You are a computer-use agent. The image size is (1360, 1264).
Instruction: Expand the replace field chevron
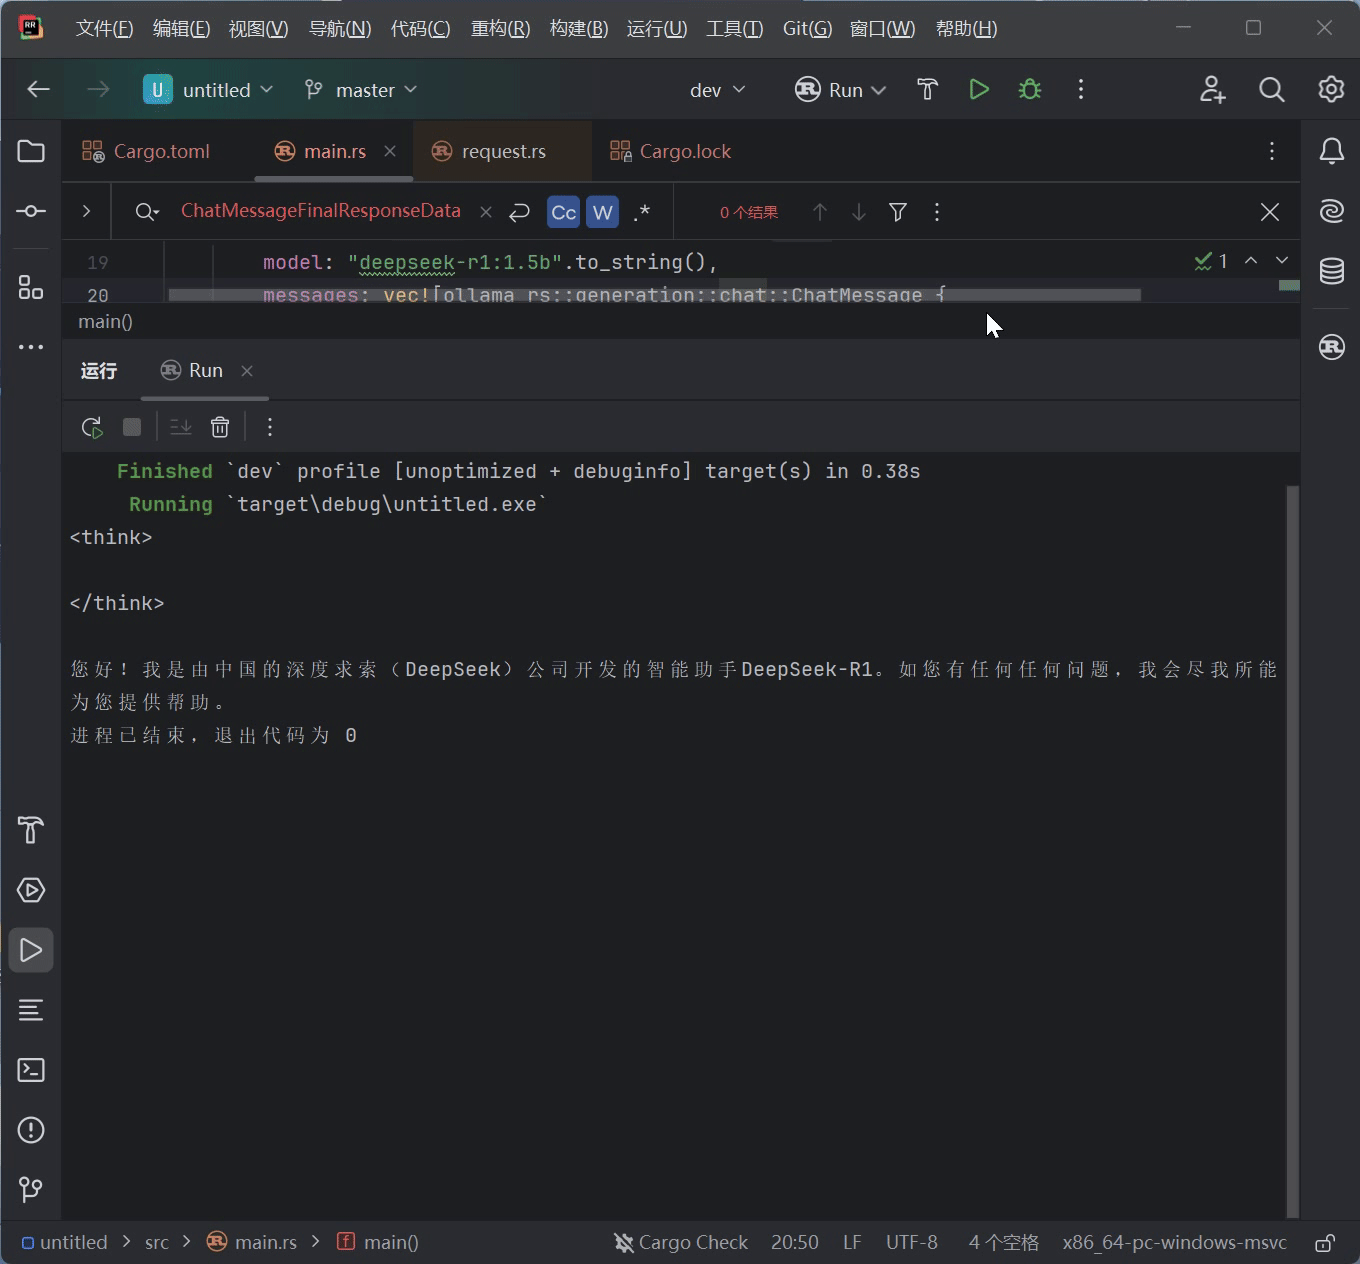pos(86,211)
